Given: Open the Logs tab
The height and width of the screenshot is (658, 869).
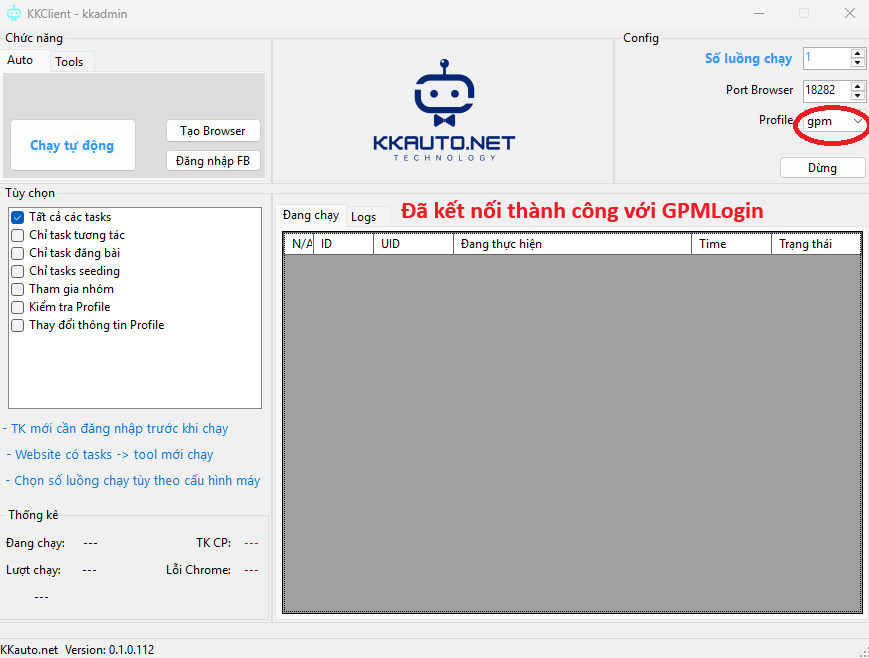Looking at the screenshot, I should point(364,217).
